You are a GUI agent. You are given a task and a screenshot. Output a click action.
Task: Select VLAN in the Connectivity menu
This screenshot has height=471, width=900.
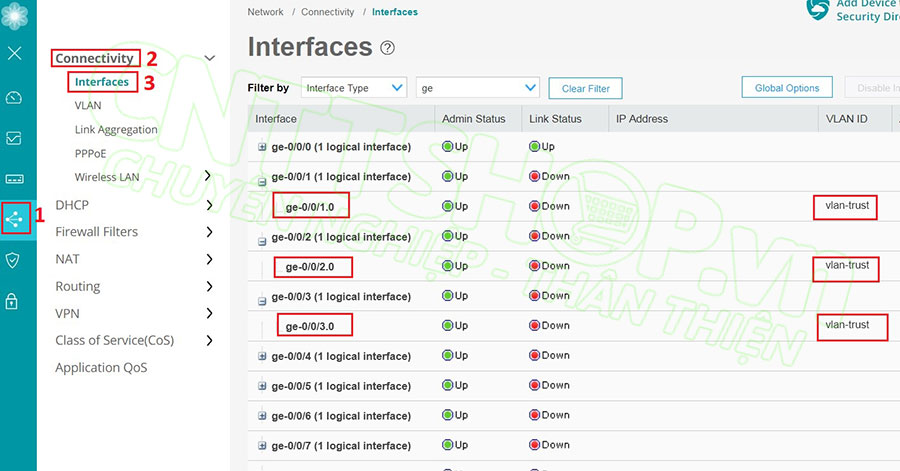88,105
